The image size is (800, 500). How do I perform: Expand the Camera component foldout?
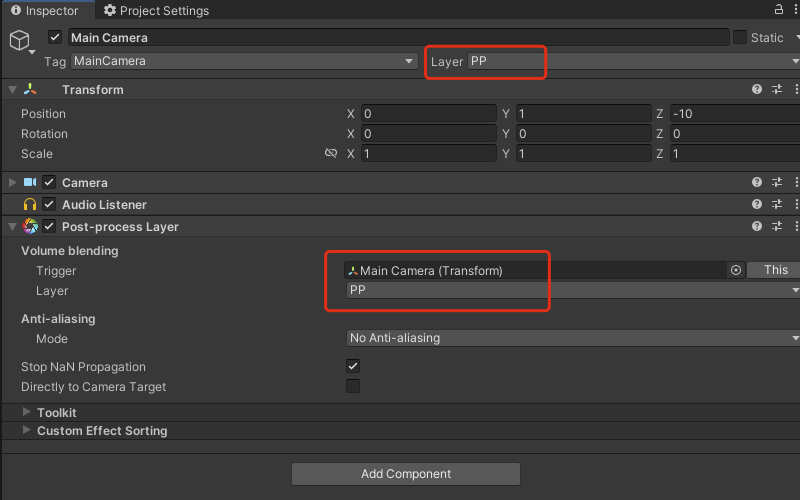(12, 182)
